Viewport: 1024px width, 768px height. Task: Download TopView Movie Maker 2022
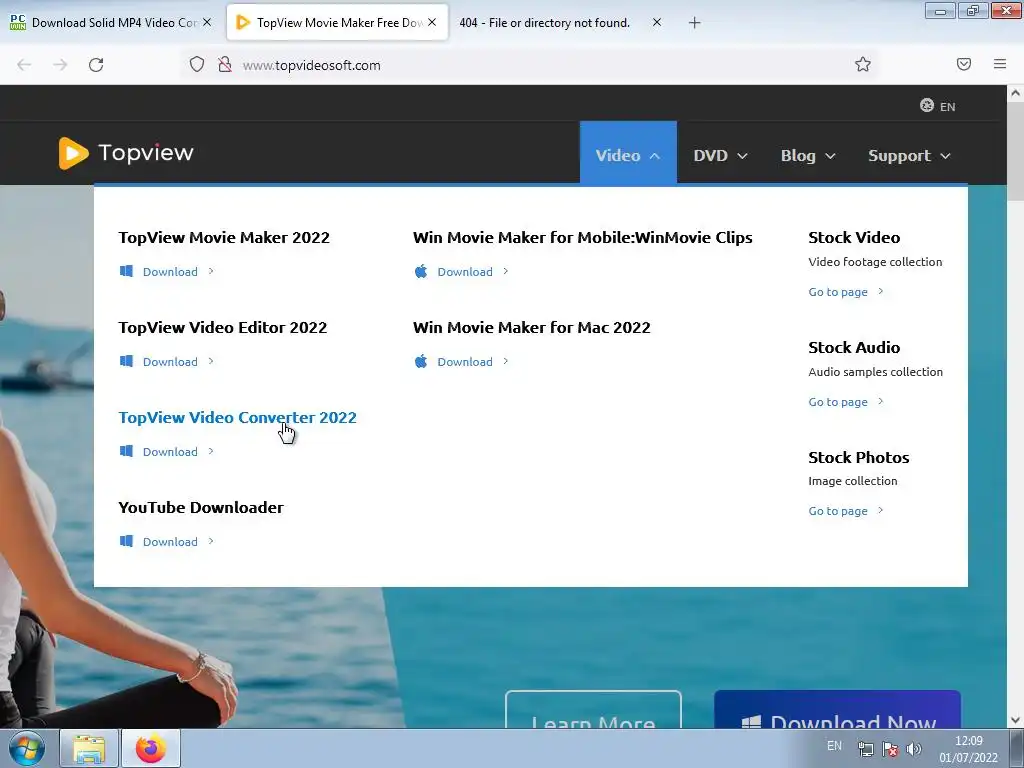[x=170, y=272]
